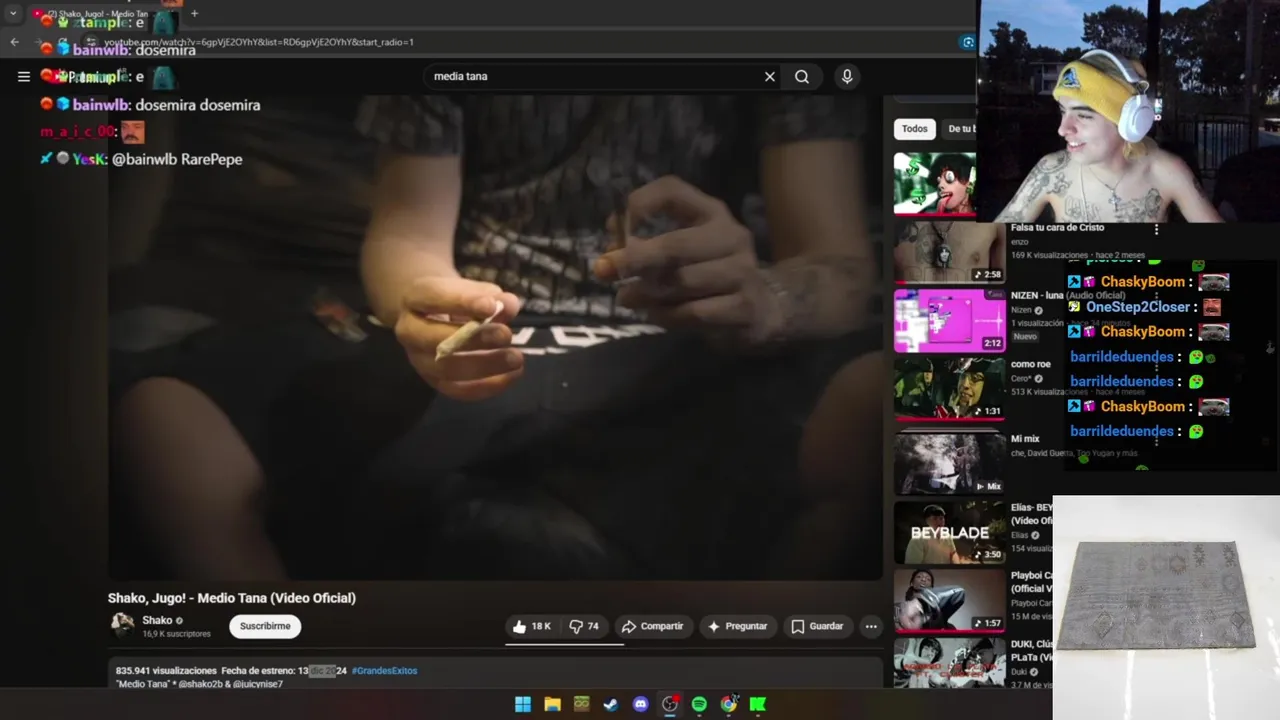The image size is (1280, 720).
Task: Start voice search with the microphone icon
Action: [847, 76]
